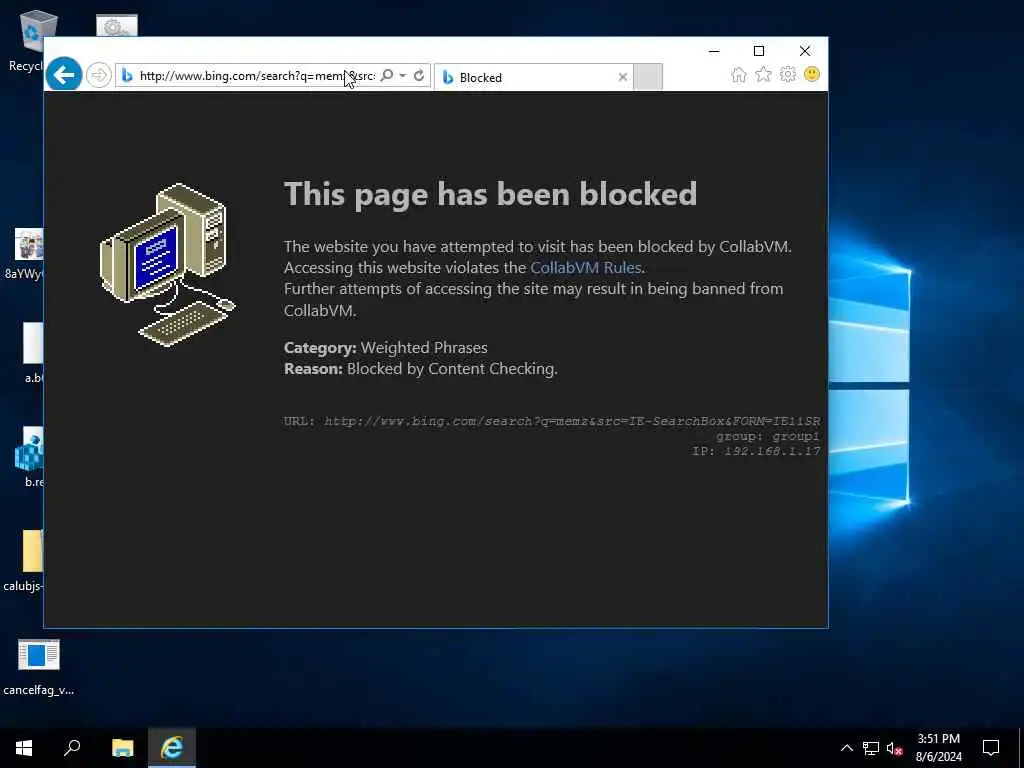Close the Internet Explorer window
The height and width of the screenshot is (768, 1024).
805,51
